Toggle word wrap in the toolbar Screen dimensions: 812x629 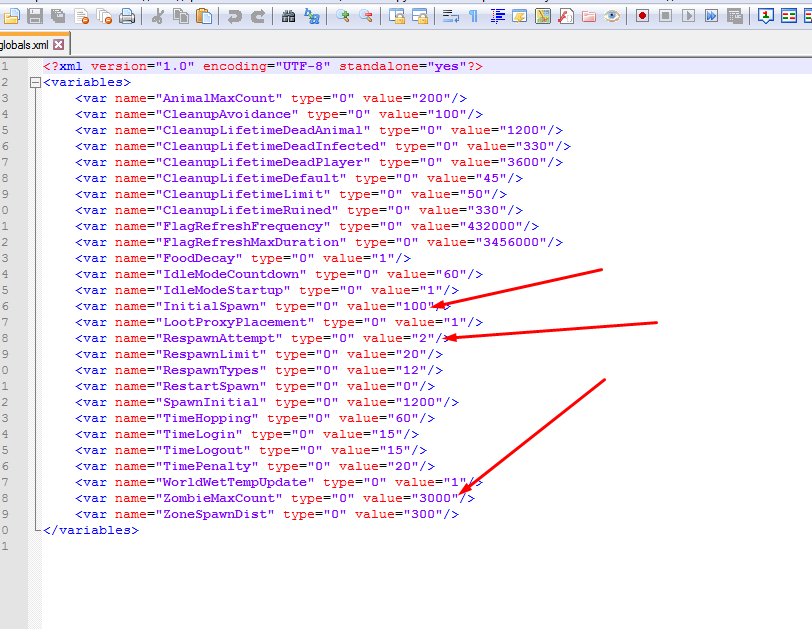pyautogui.click(x=450, y=17)
